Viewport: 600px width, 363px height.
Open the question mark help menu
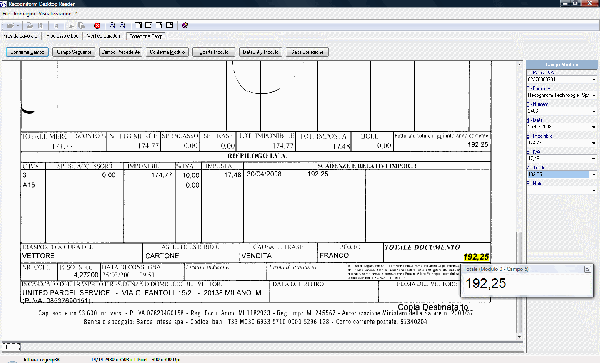click(76, 14)
